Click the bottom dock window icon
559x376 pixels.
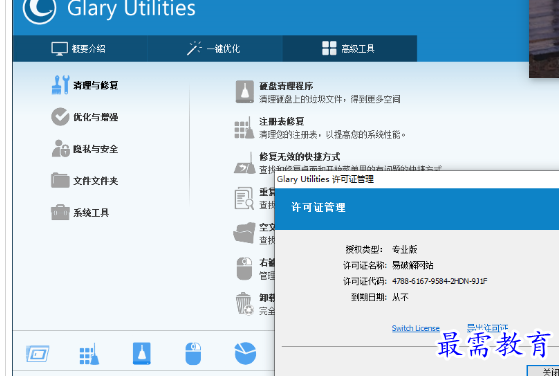pos(38,354)
